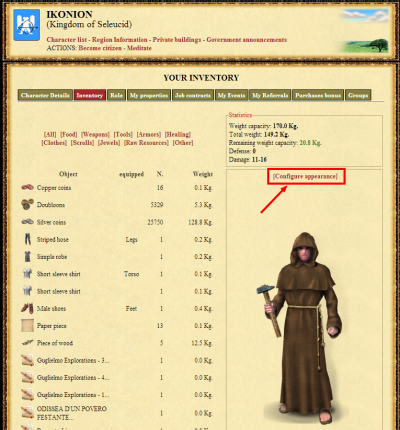Select the Doubloons item icon
This screenshot has height=430, width=400.
27,204
